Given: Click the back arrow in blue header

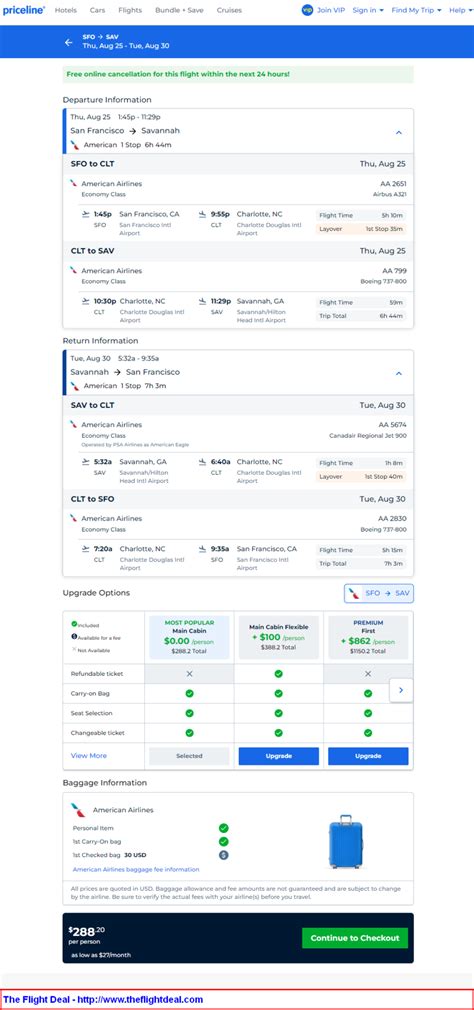Looking at the screenshot, I should (69, 43).
